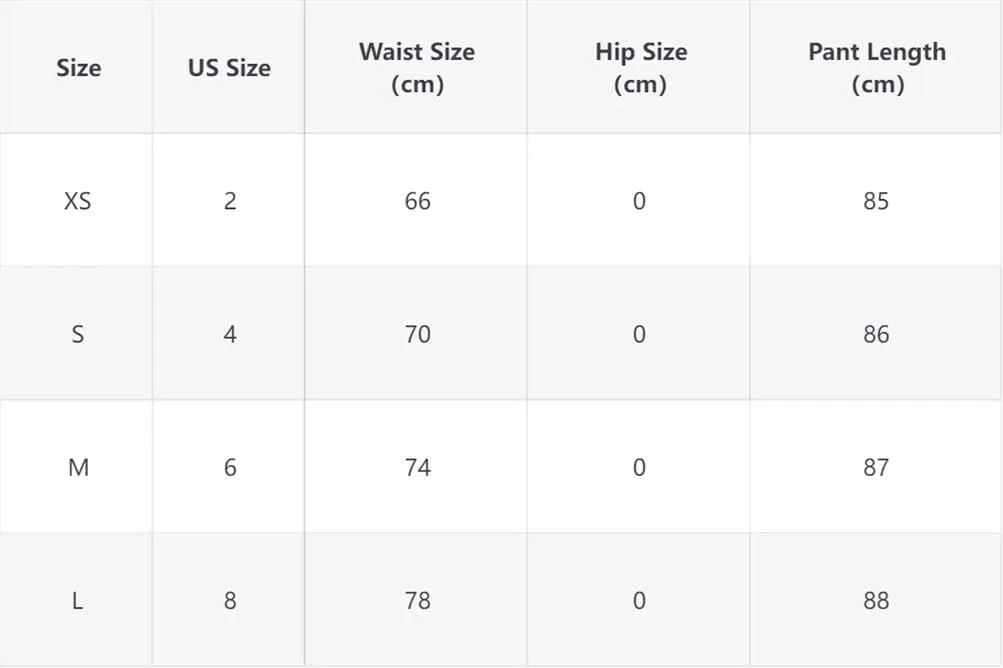This screenshot has width=1003, height=668.
Task: Click pant length value 85
Action: [876, 201]
